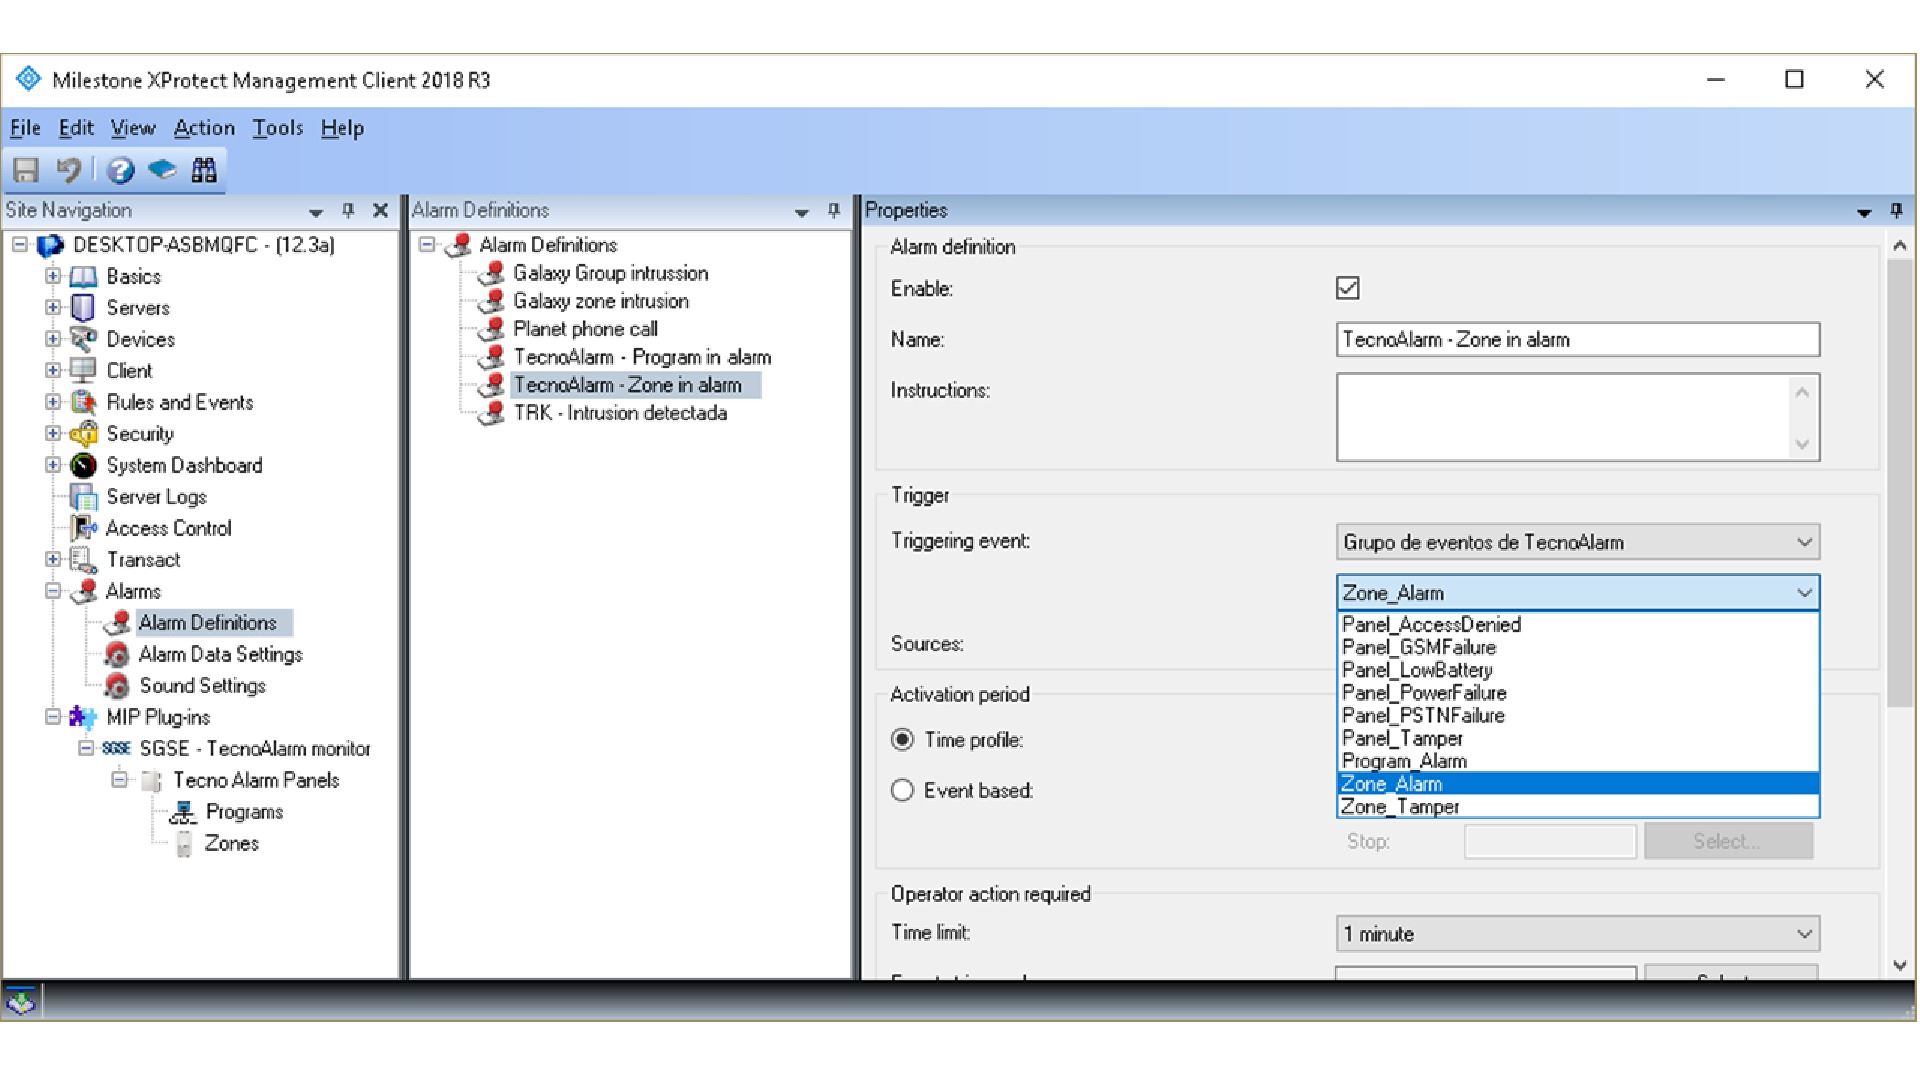Choose Panel_LowBattery from the list
The height and width of the screenshot is (1080, 1920).
(x=1578, y=671)
